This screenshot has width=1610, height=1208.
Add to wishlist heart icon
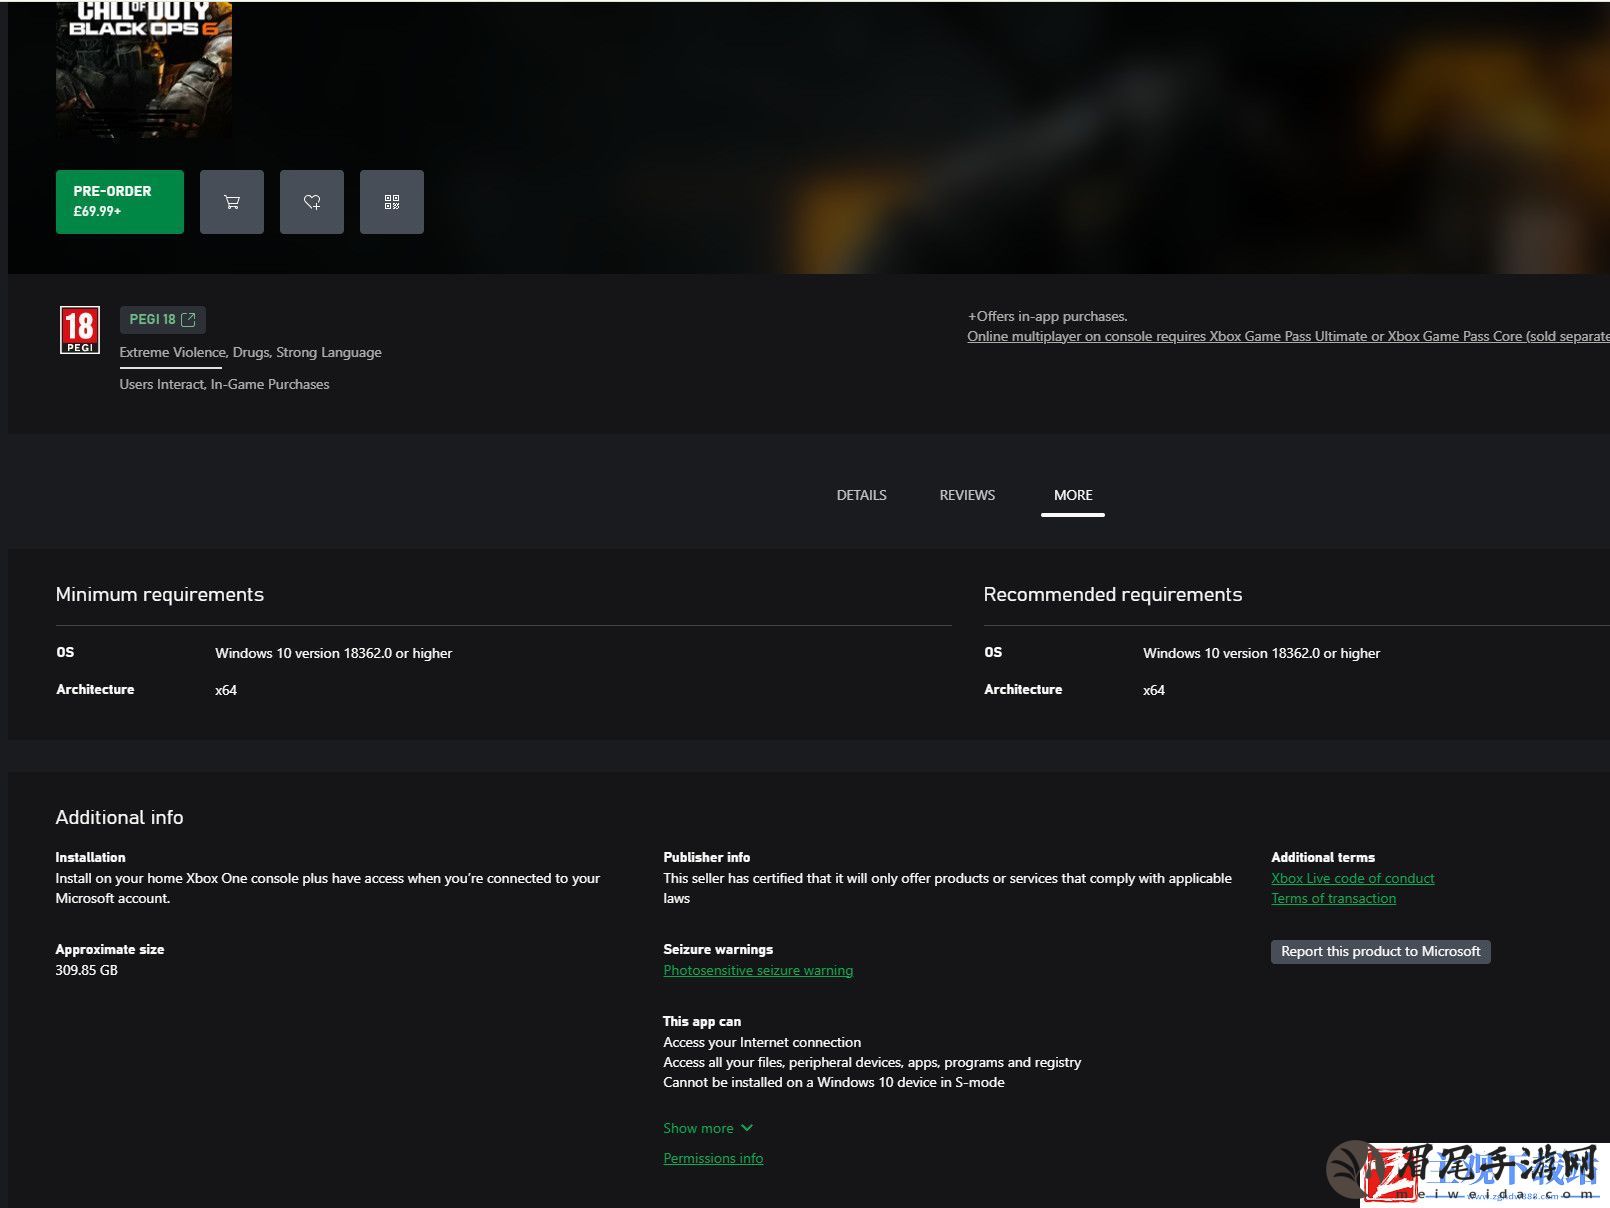[312, 202]
